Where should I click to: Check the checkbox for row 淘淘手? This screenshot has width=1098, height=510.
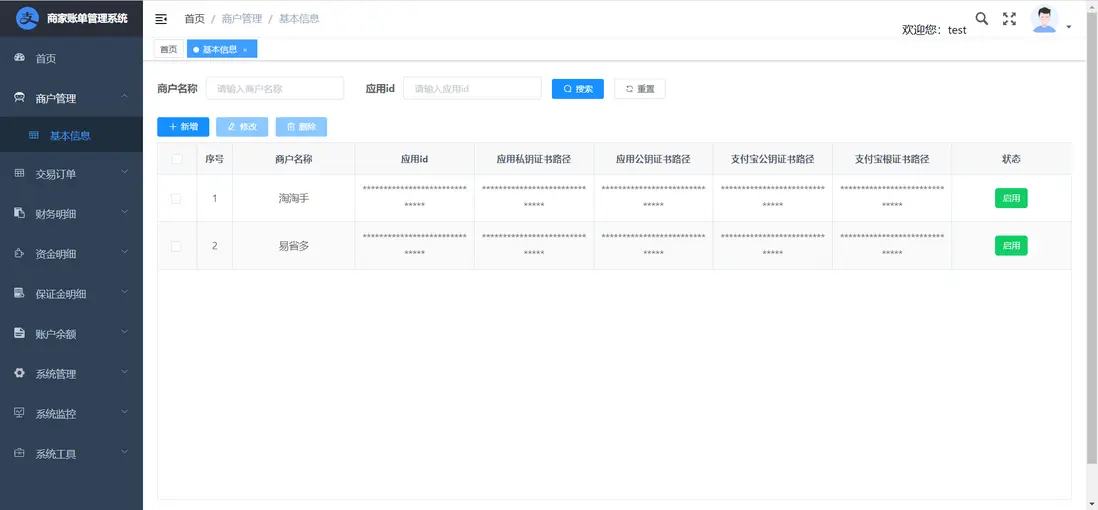point(176,198)
